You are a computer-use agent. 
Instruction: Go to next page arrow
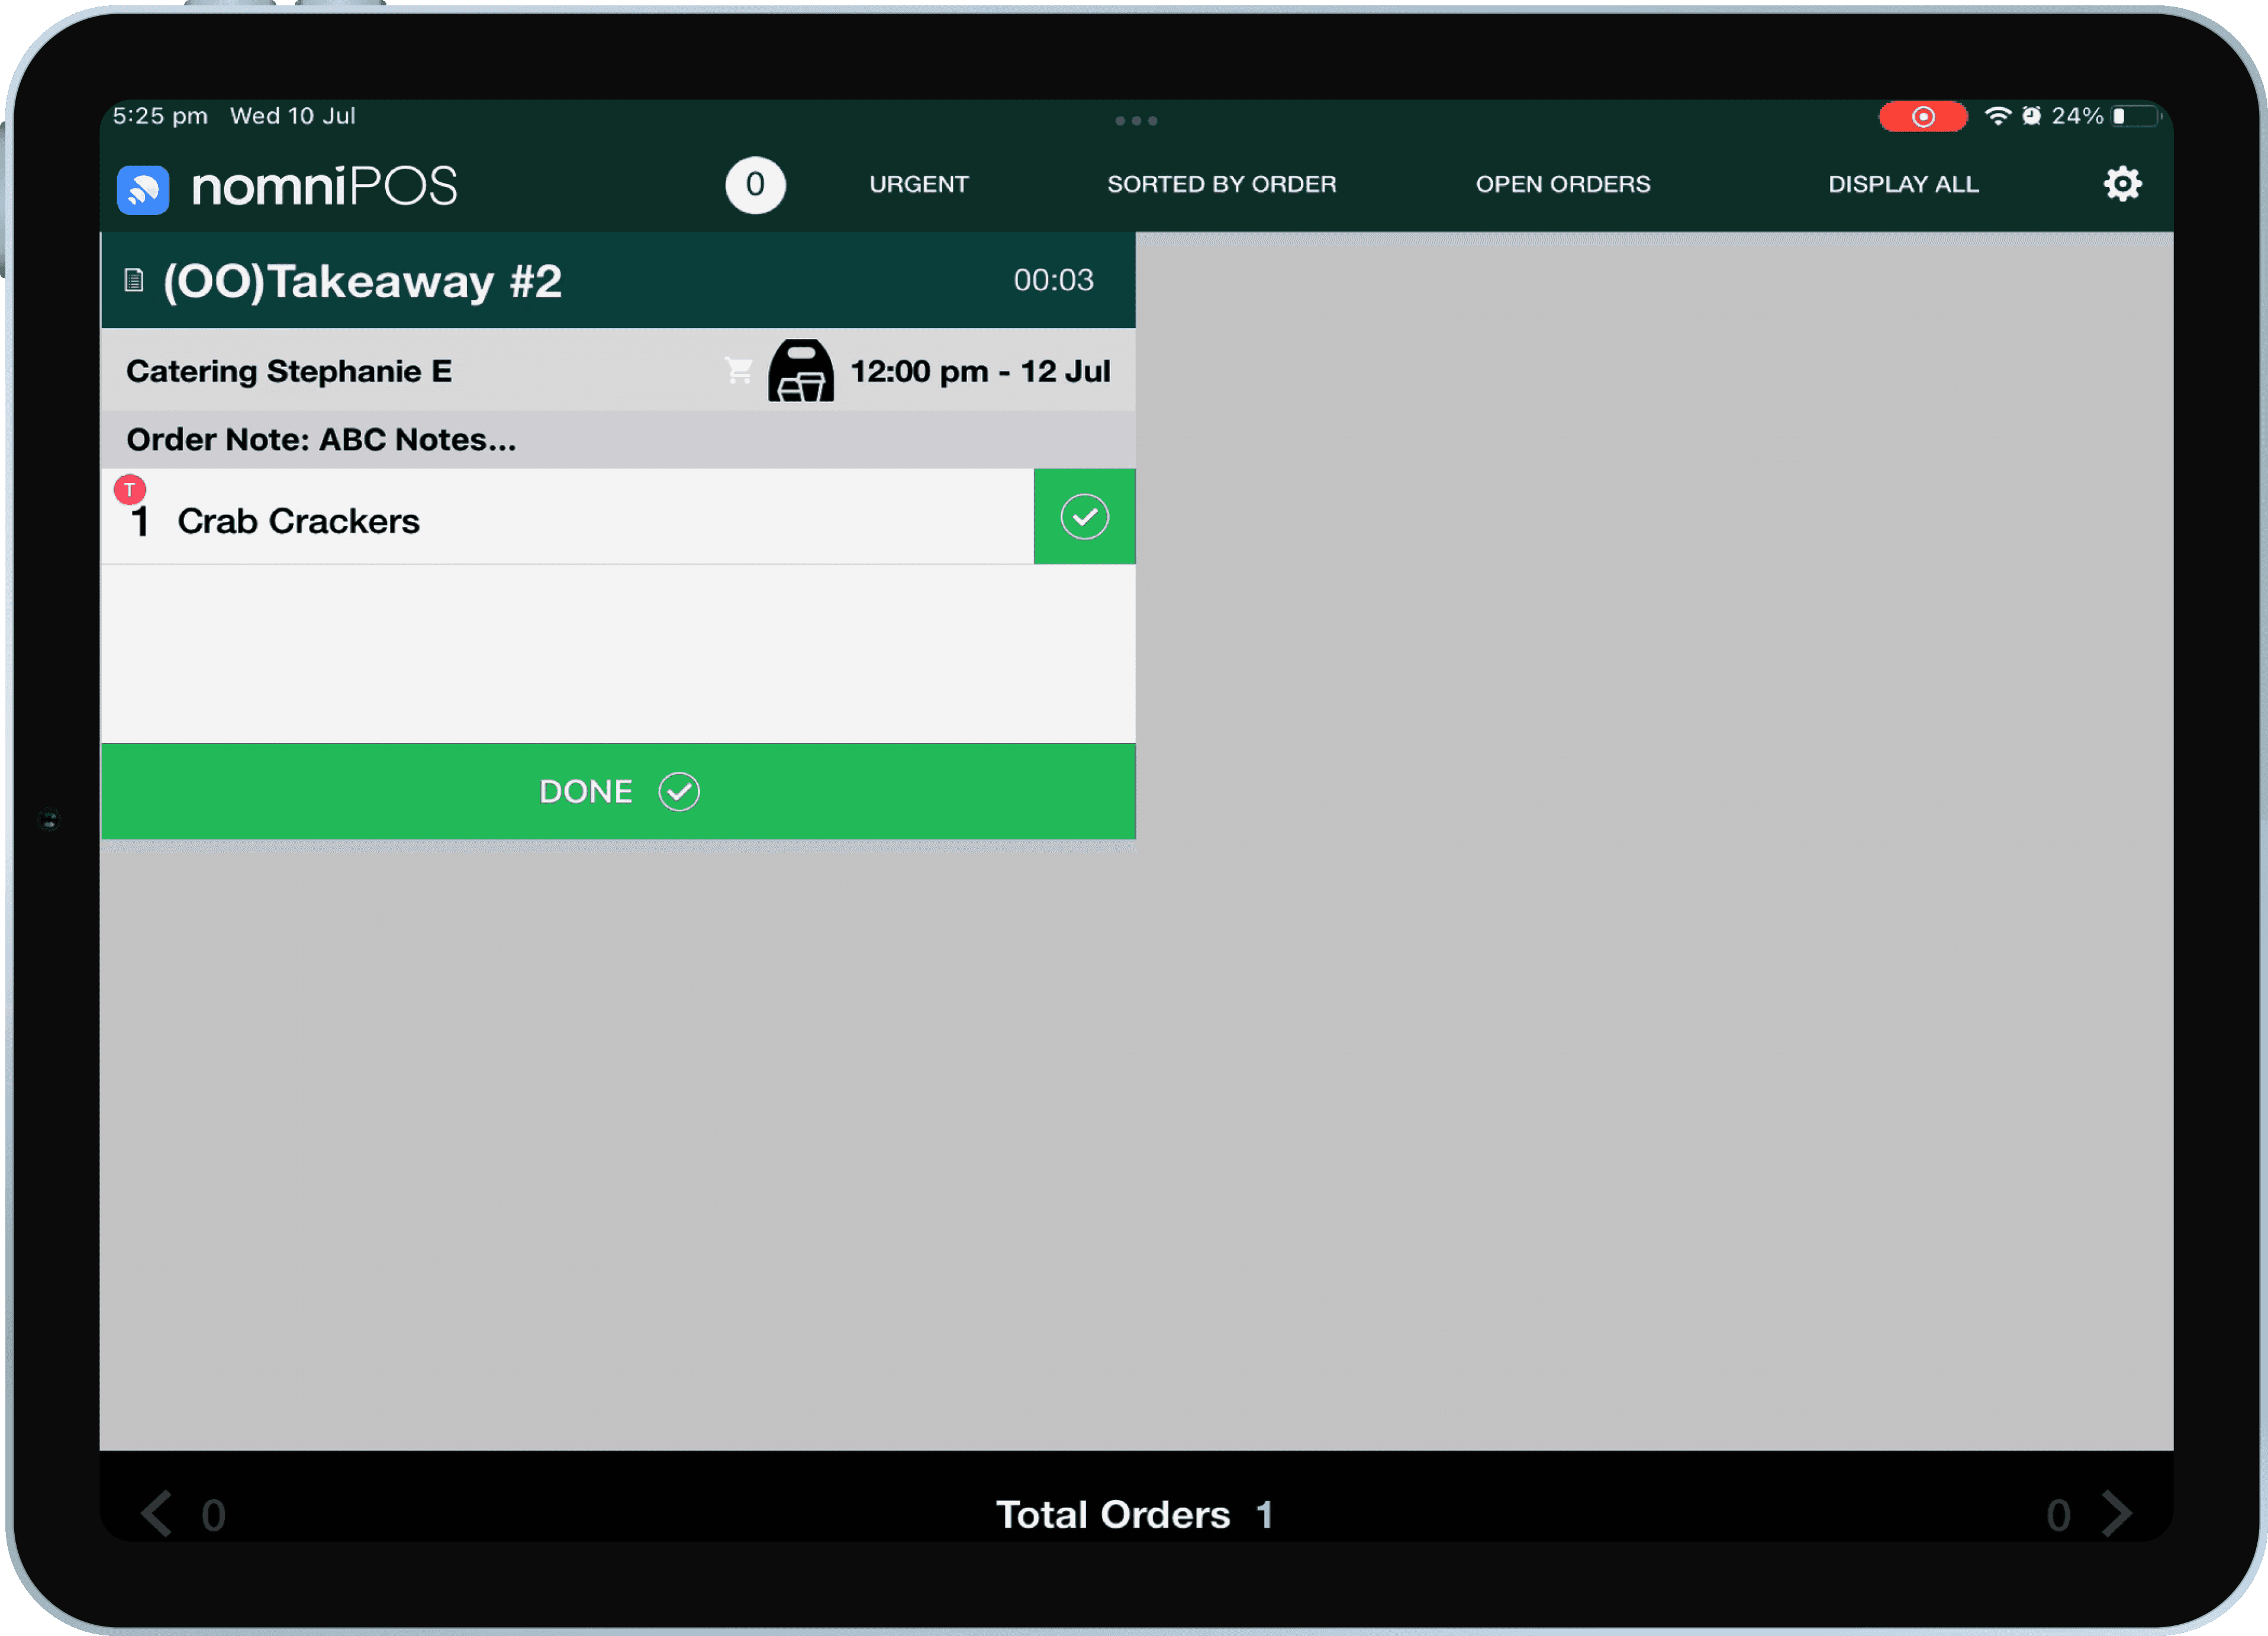click(x=2117, y=1513)
